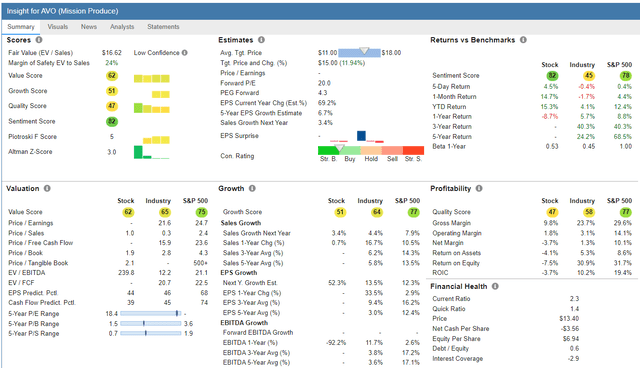Click the Tgt. Price $15.00 (11.94%) value
Image resolution: width=640 pixels, height=368 pixels.
coord(341,63)
